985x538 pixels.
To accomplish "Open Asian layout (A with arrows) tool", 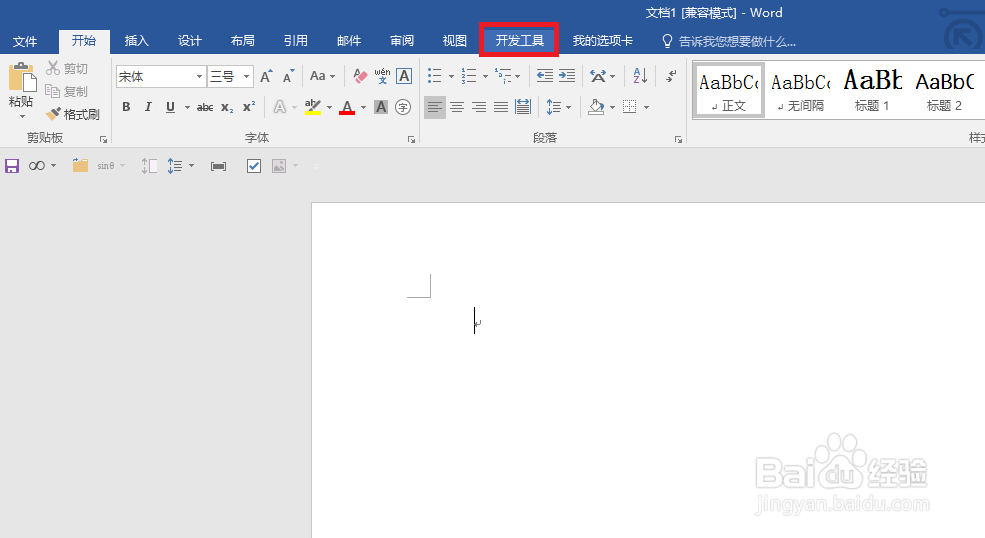I will pyautogui.click(x=598, y=77).
